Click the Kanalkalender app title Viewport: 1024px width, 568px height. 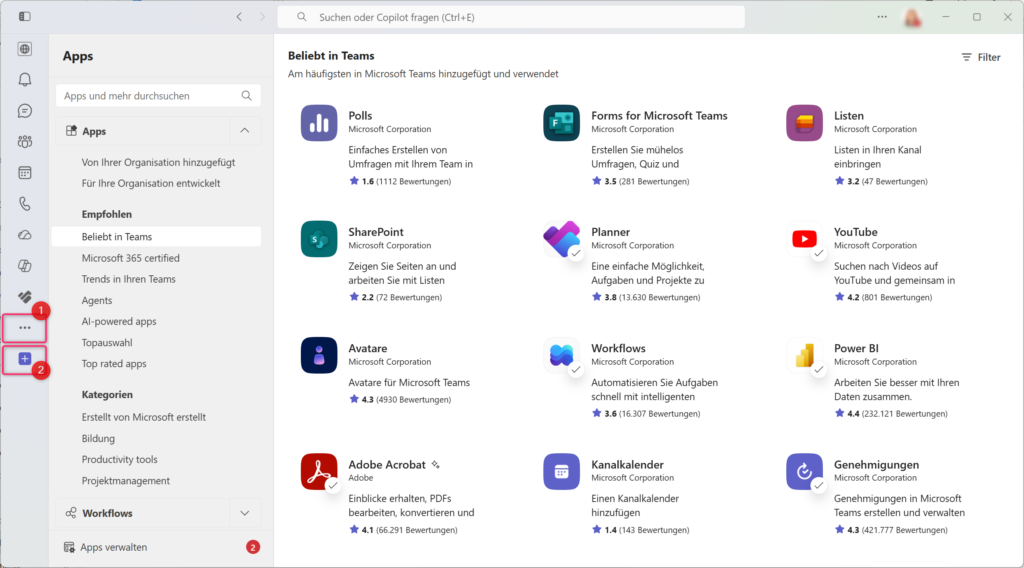click(628, 465)
